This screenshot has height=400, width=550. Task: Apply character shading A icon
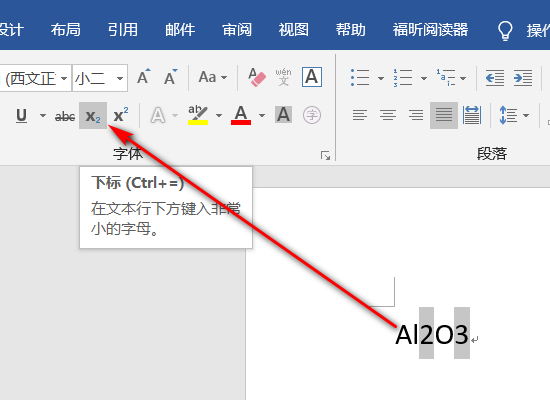tap(283, 115)
